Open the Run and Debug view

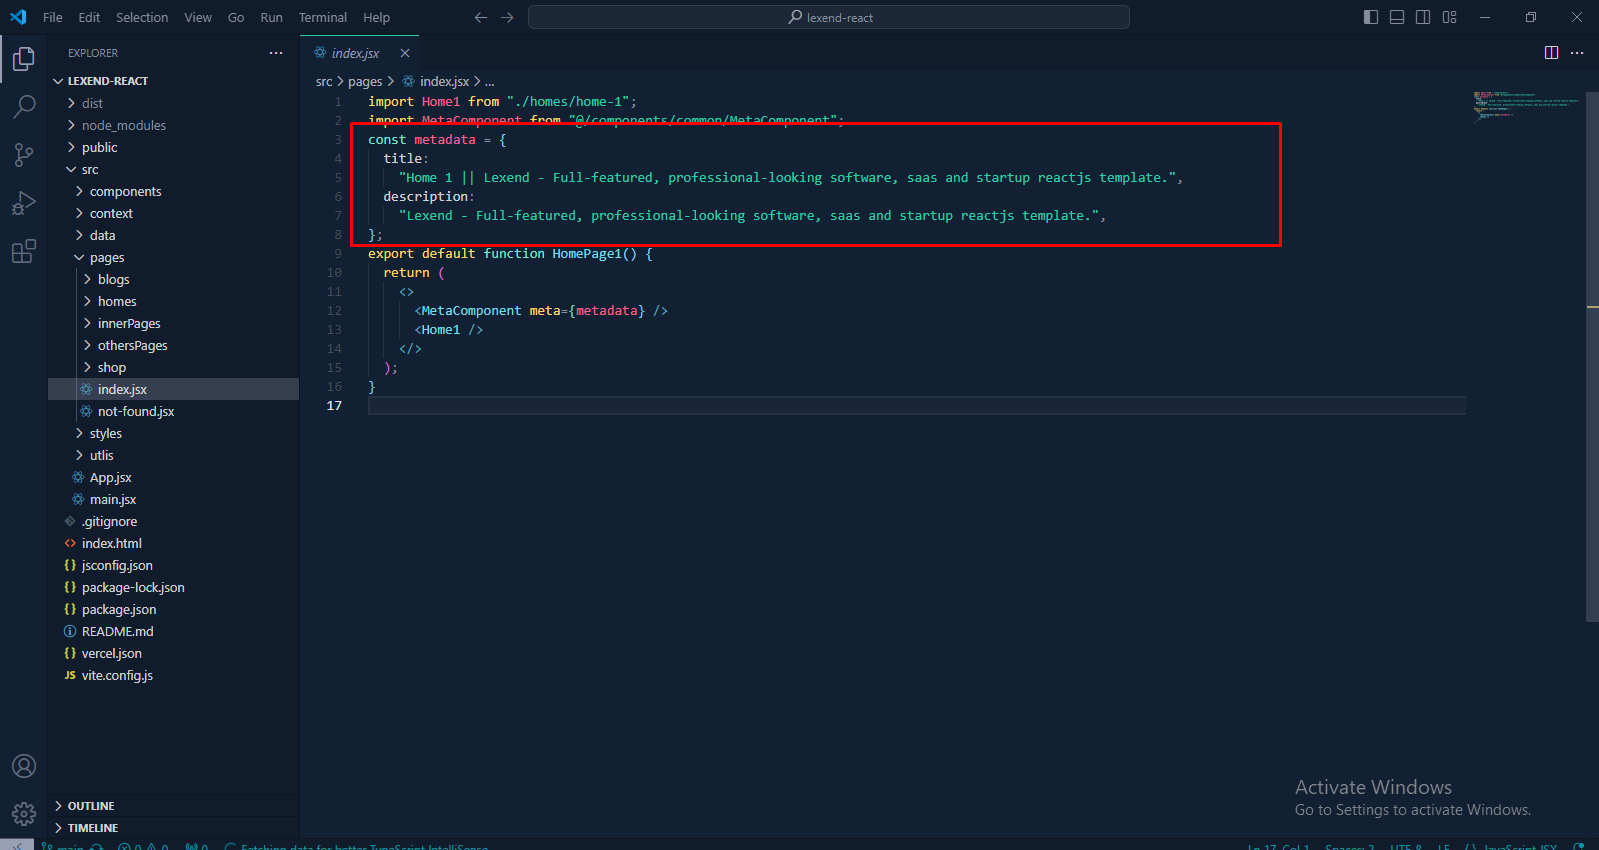pos(24,203)
